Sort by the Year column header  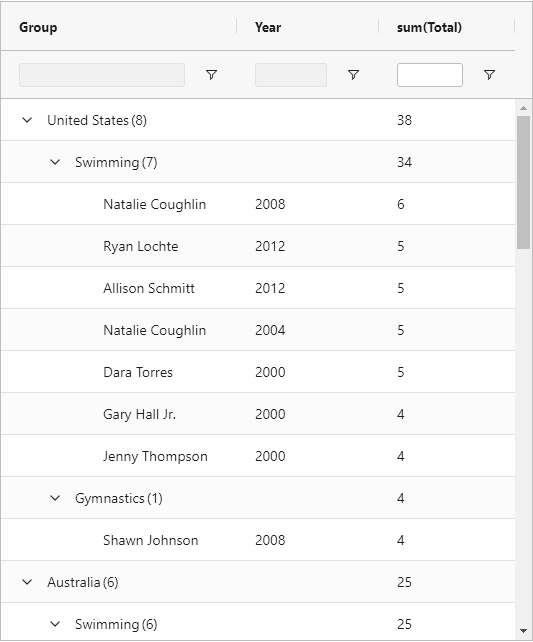pyautogui.click(x=268, y=27)
